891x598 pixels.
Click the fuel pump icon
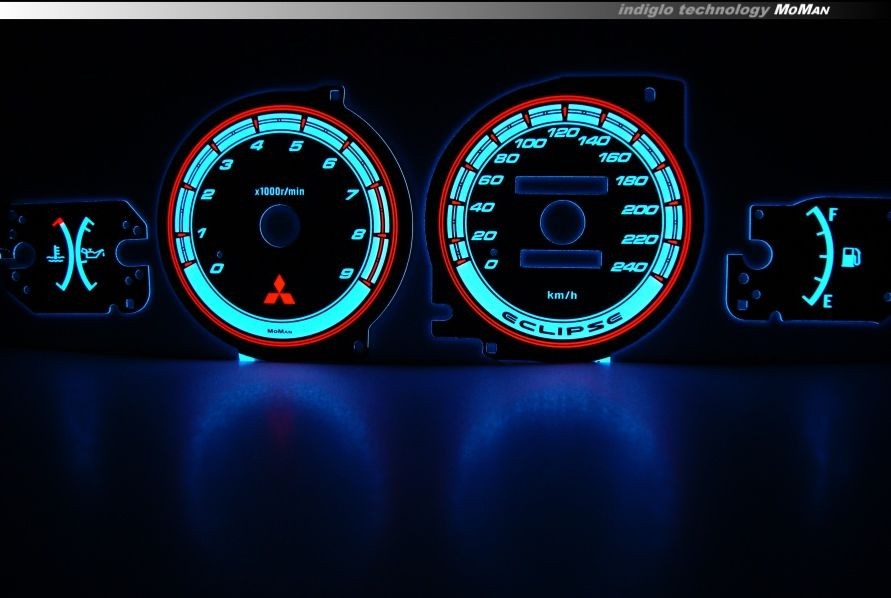(x=851, y=257)
